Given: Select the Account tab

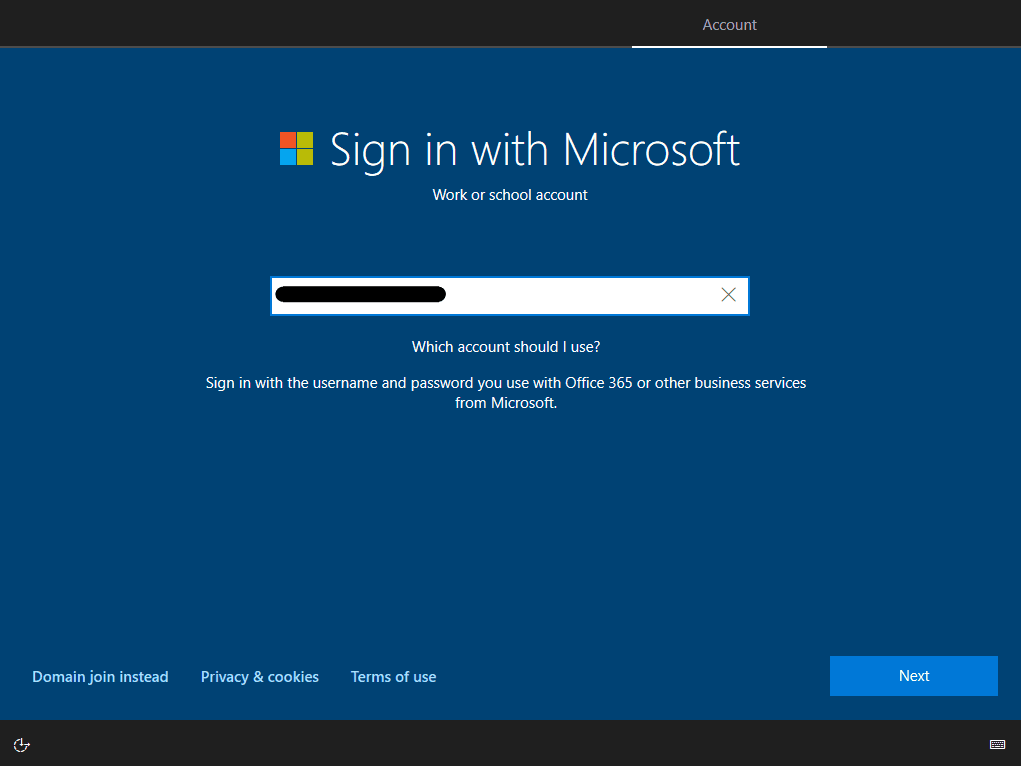Looking at the screenshot, I should pyautogui.click(x=729, y=25).
